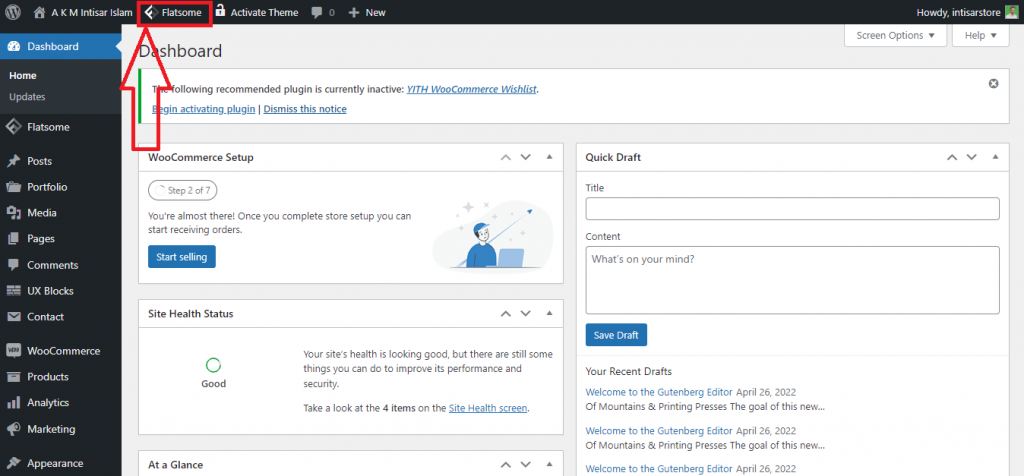Open the WordPress logo menu
1024x476 pixels.
pyautogui.click(x=13, y=12)
